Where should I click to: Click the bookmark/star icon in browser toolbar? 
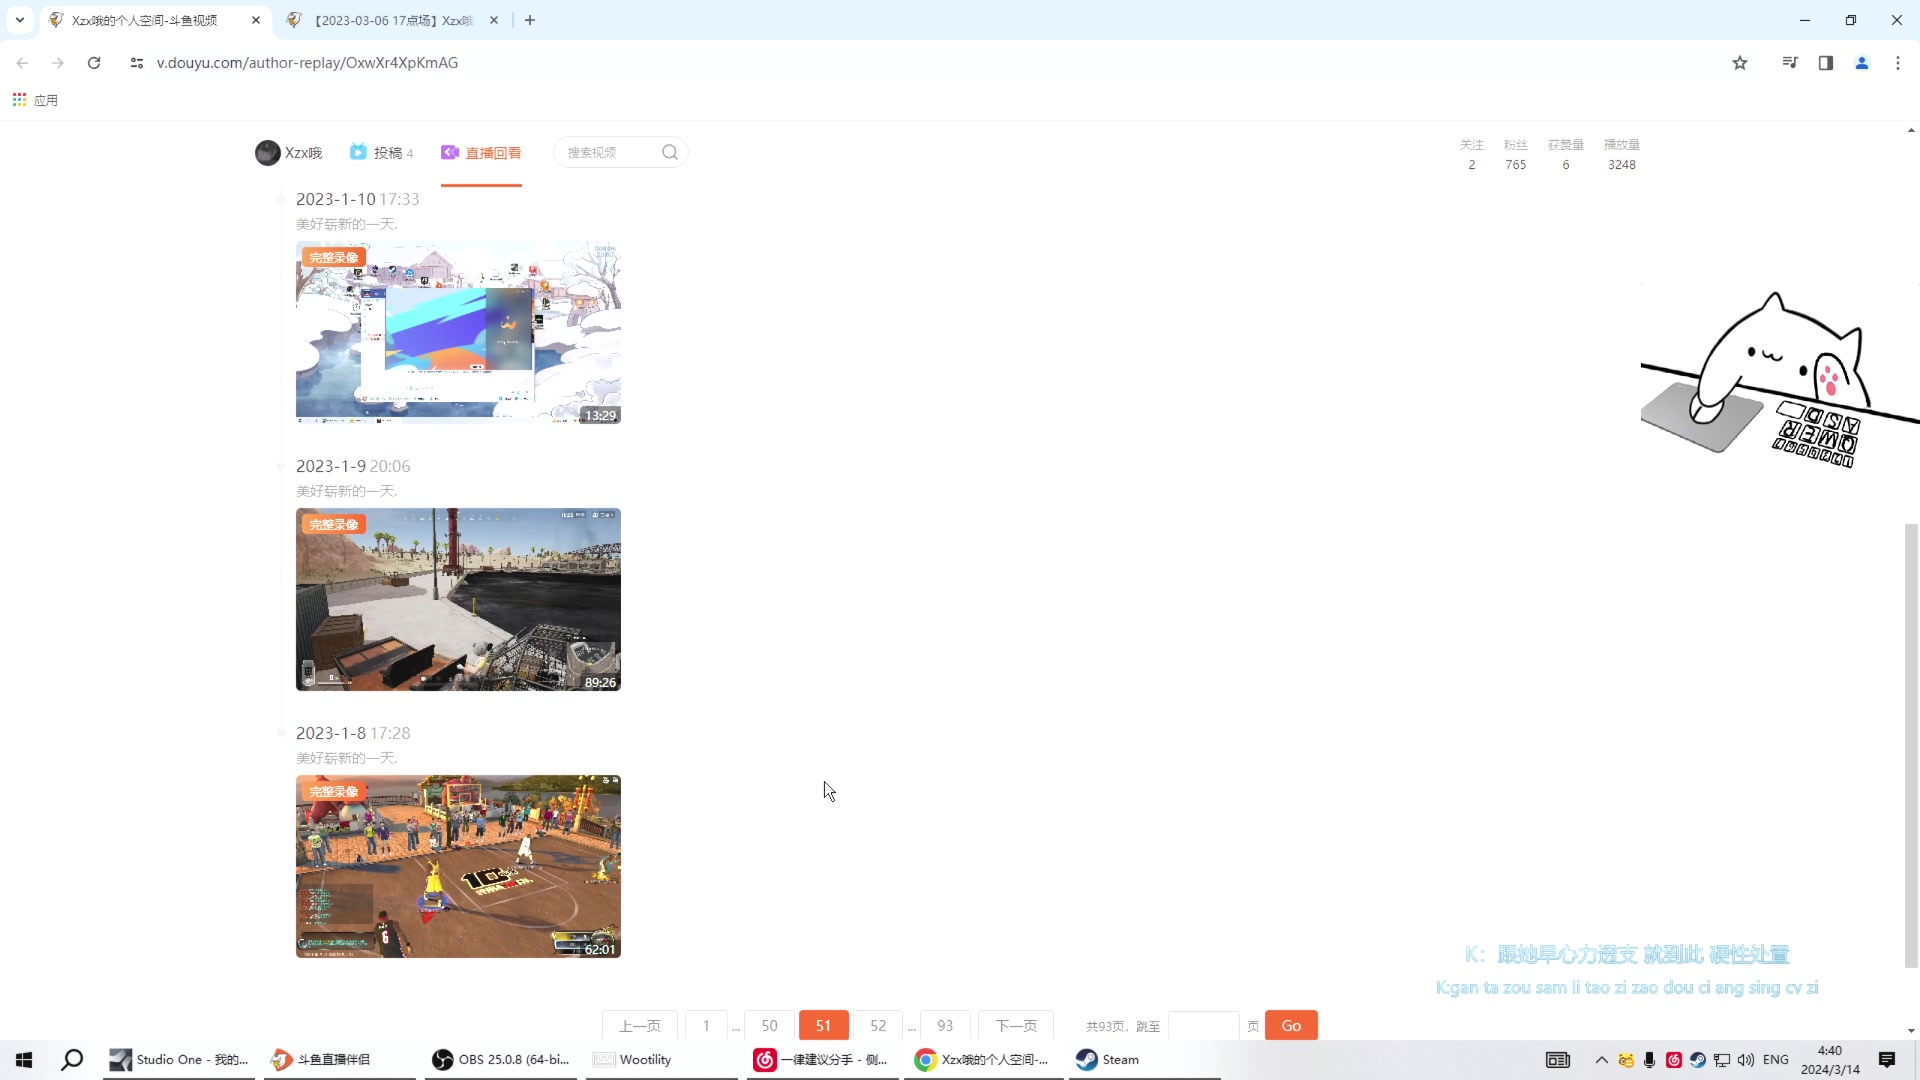coord(1741,62)
